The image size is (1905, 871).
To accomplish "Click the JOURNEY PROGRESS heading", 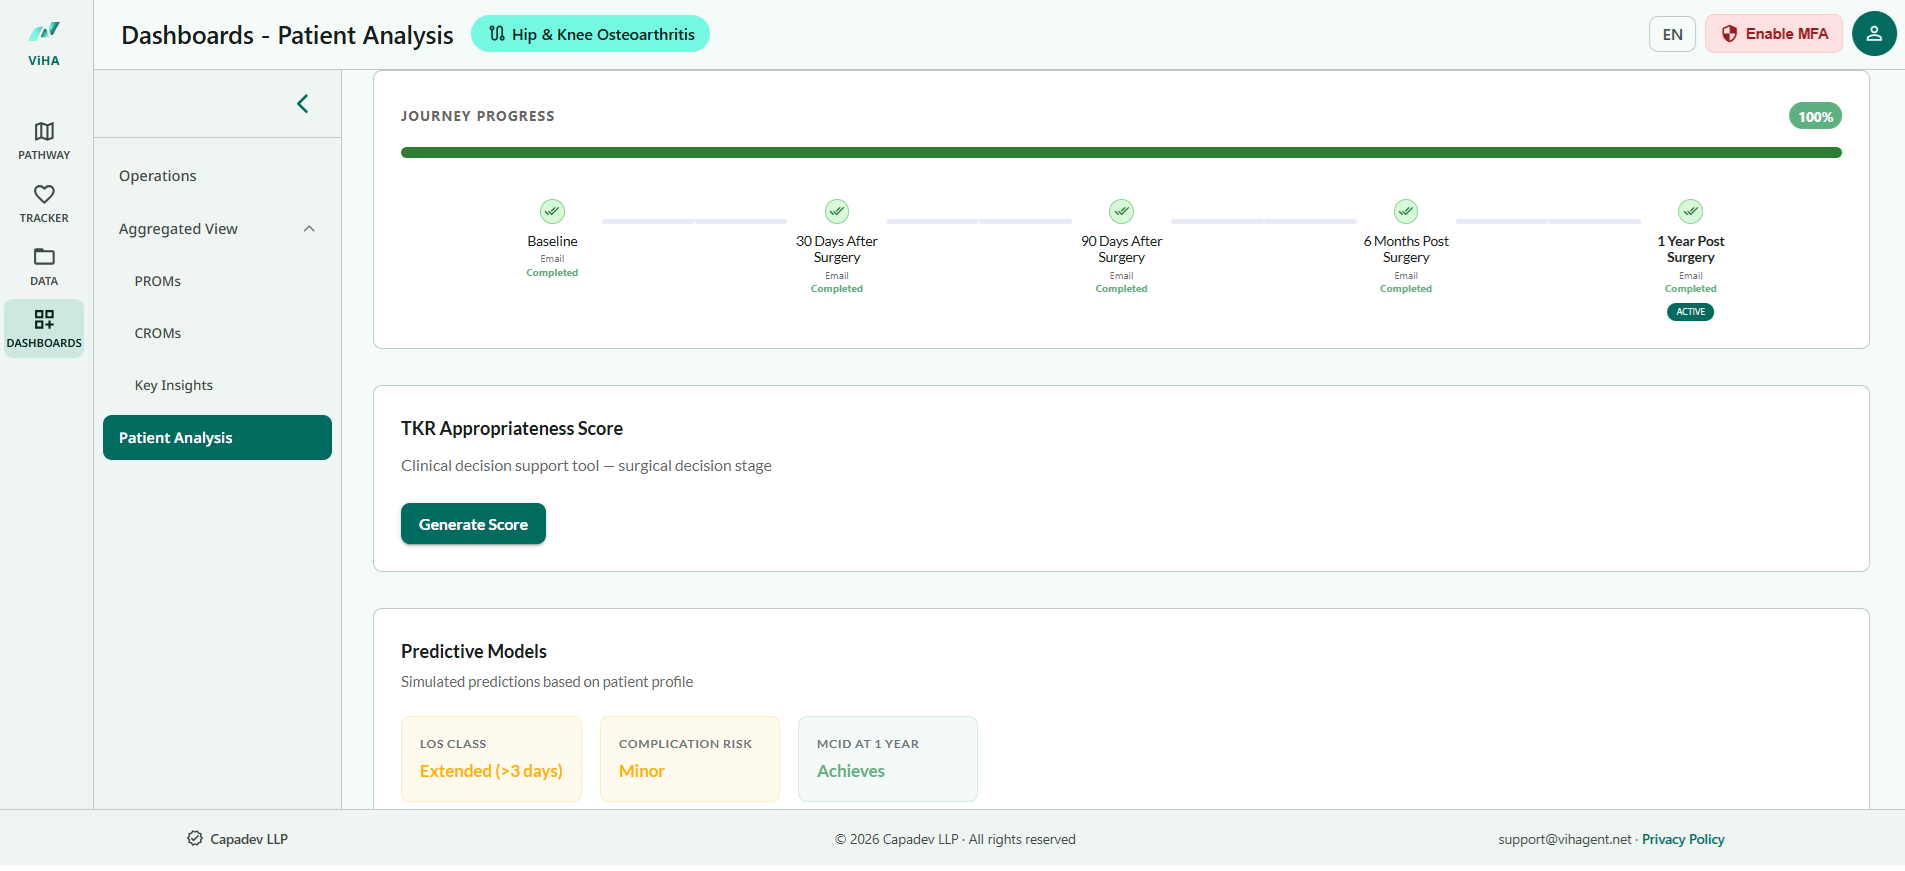I will (x=478, y=116).
